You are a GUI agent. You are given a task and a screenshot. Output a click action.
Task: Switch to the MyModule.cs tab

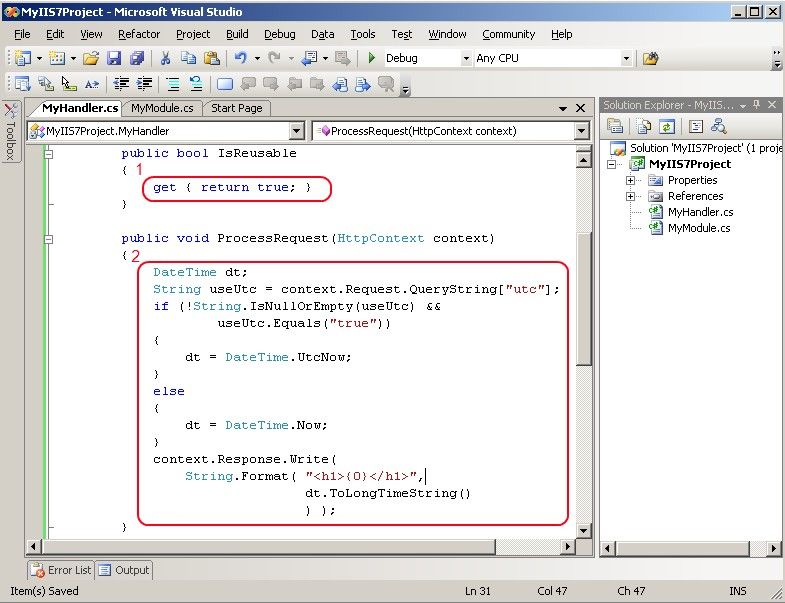click(162, 108)
